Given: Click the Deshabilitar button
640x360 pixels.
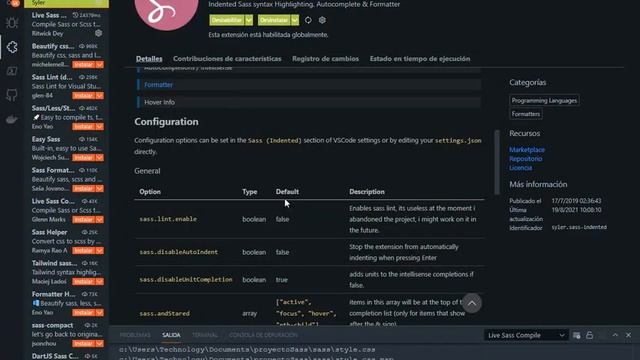Looking at the screenshot, I should tap(227, 20).
